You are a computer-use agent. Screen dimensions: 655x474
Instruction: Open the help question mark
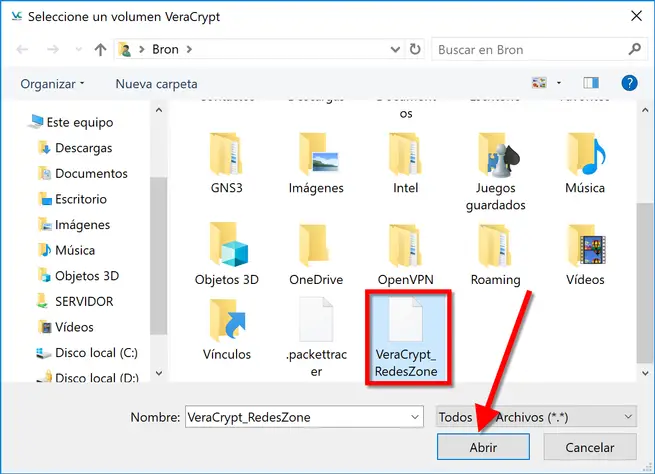tap(629, 83)
